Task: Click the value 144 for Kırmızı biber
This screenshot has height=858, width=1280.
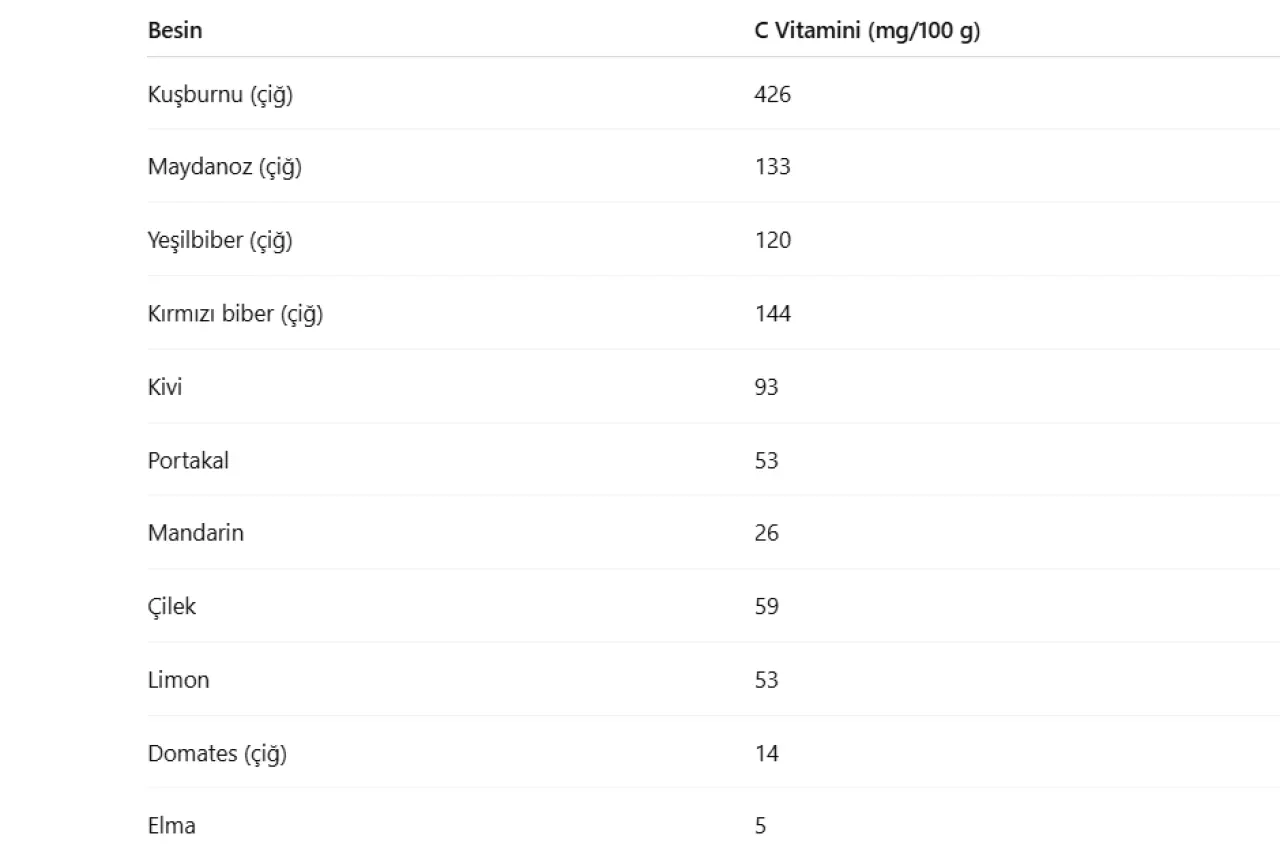Action: click(772, 314)
